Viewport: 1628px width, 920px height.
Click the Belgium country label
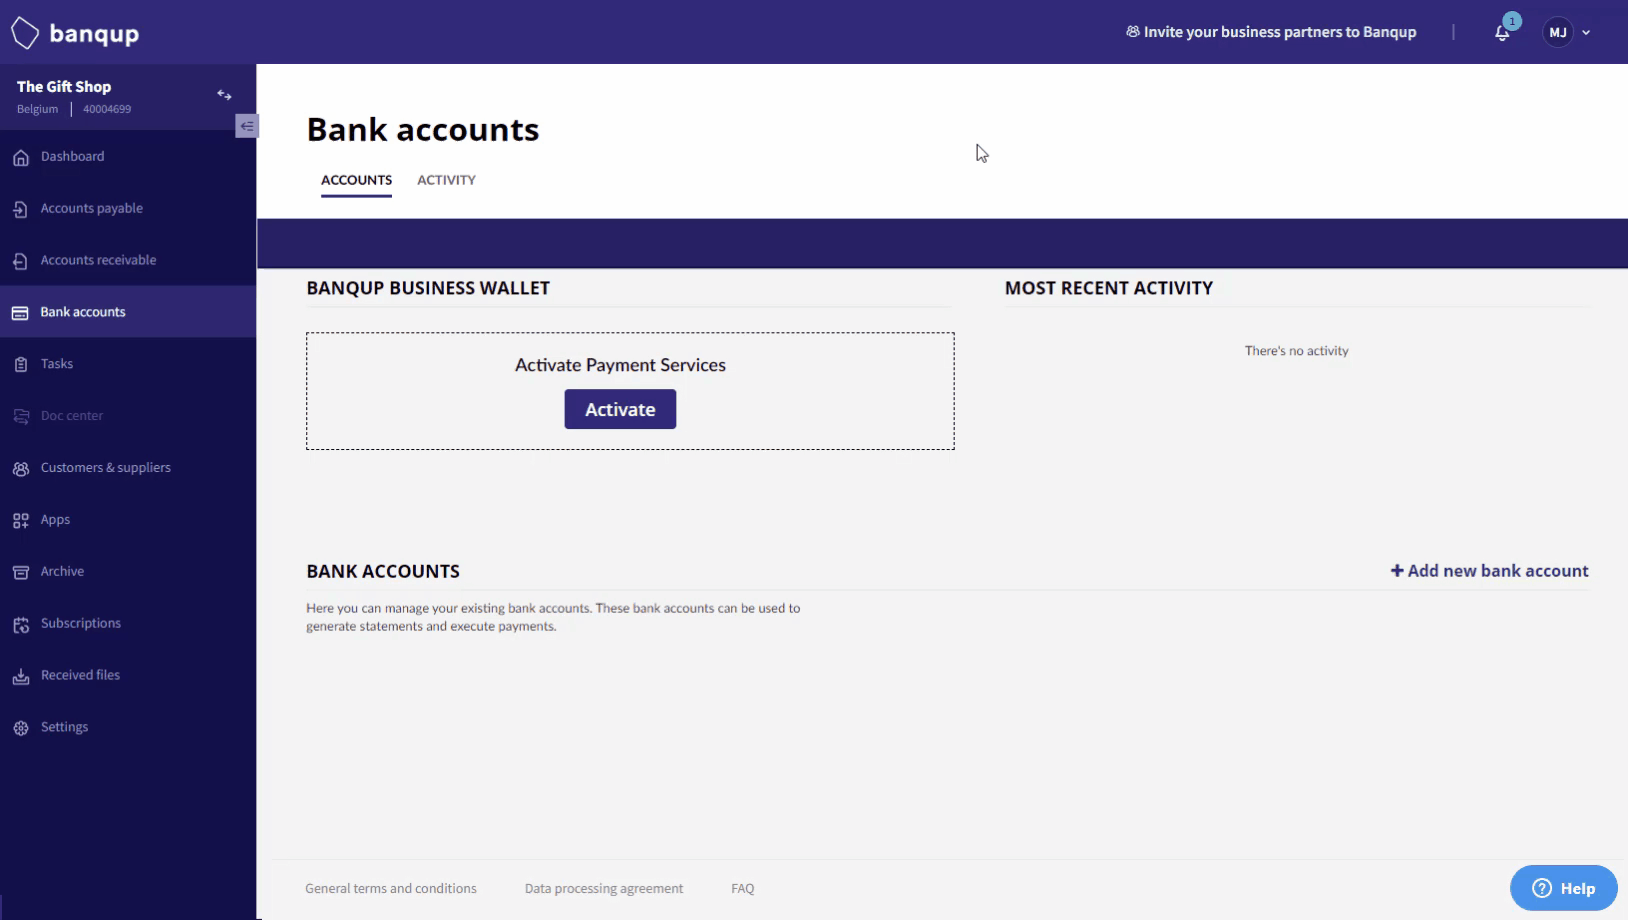[x=37, y=109]
